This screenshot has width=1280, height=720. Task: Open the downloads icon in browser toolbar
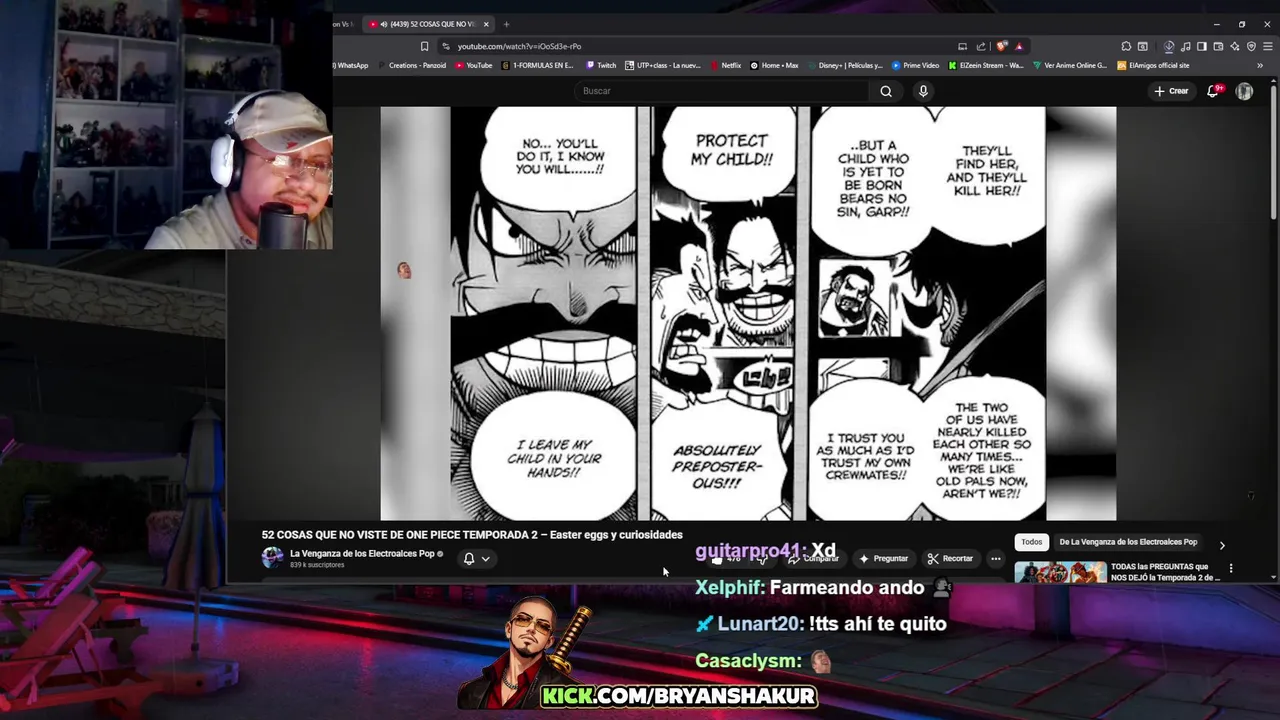(1169, 46)
